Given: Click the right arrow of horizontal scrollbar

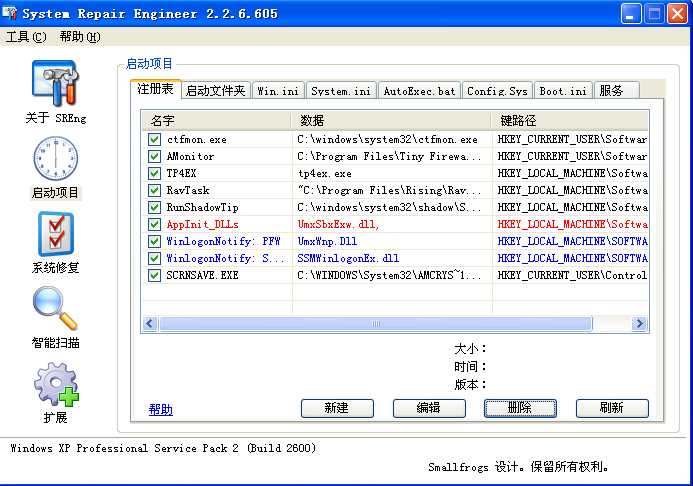Looking at the screenshot, I should coord(639,323).
